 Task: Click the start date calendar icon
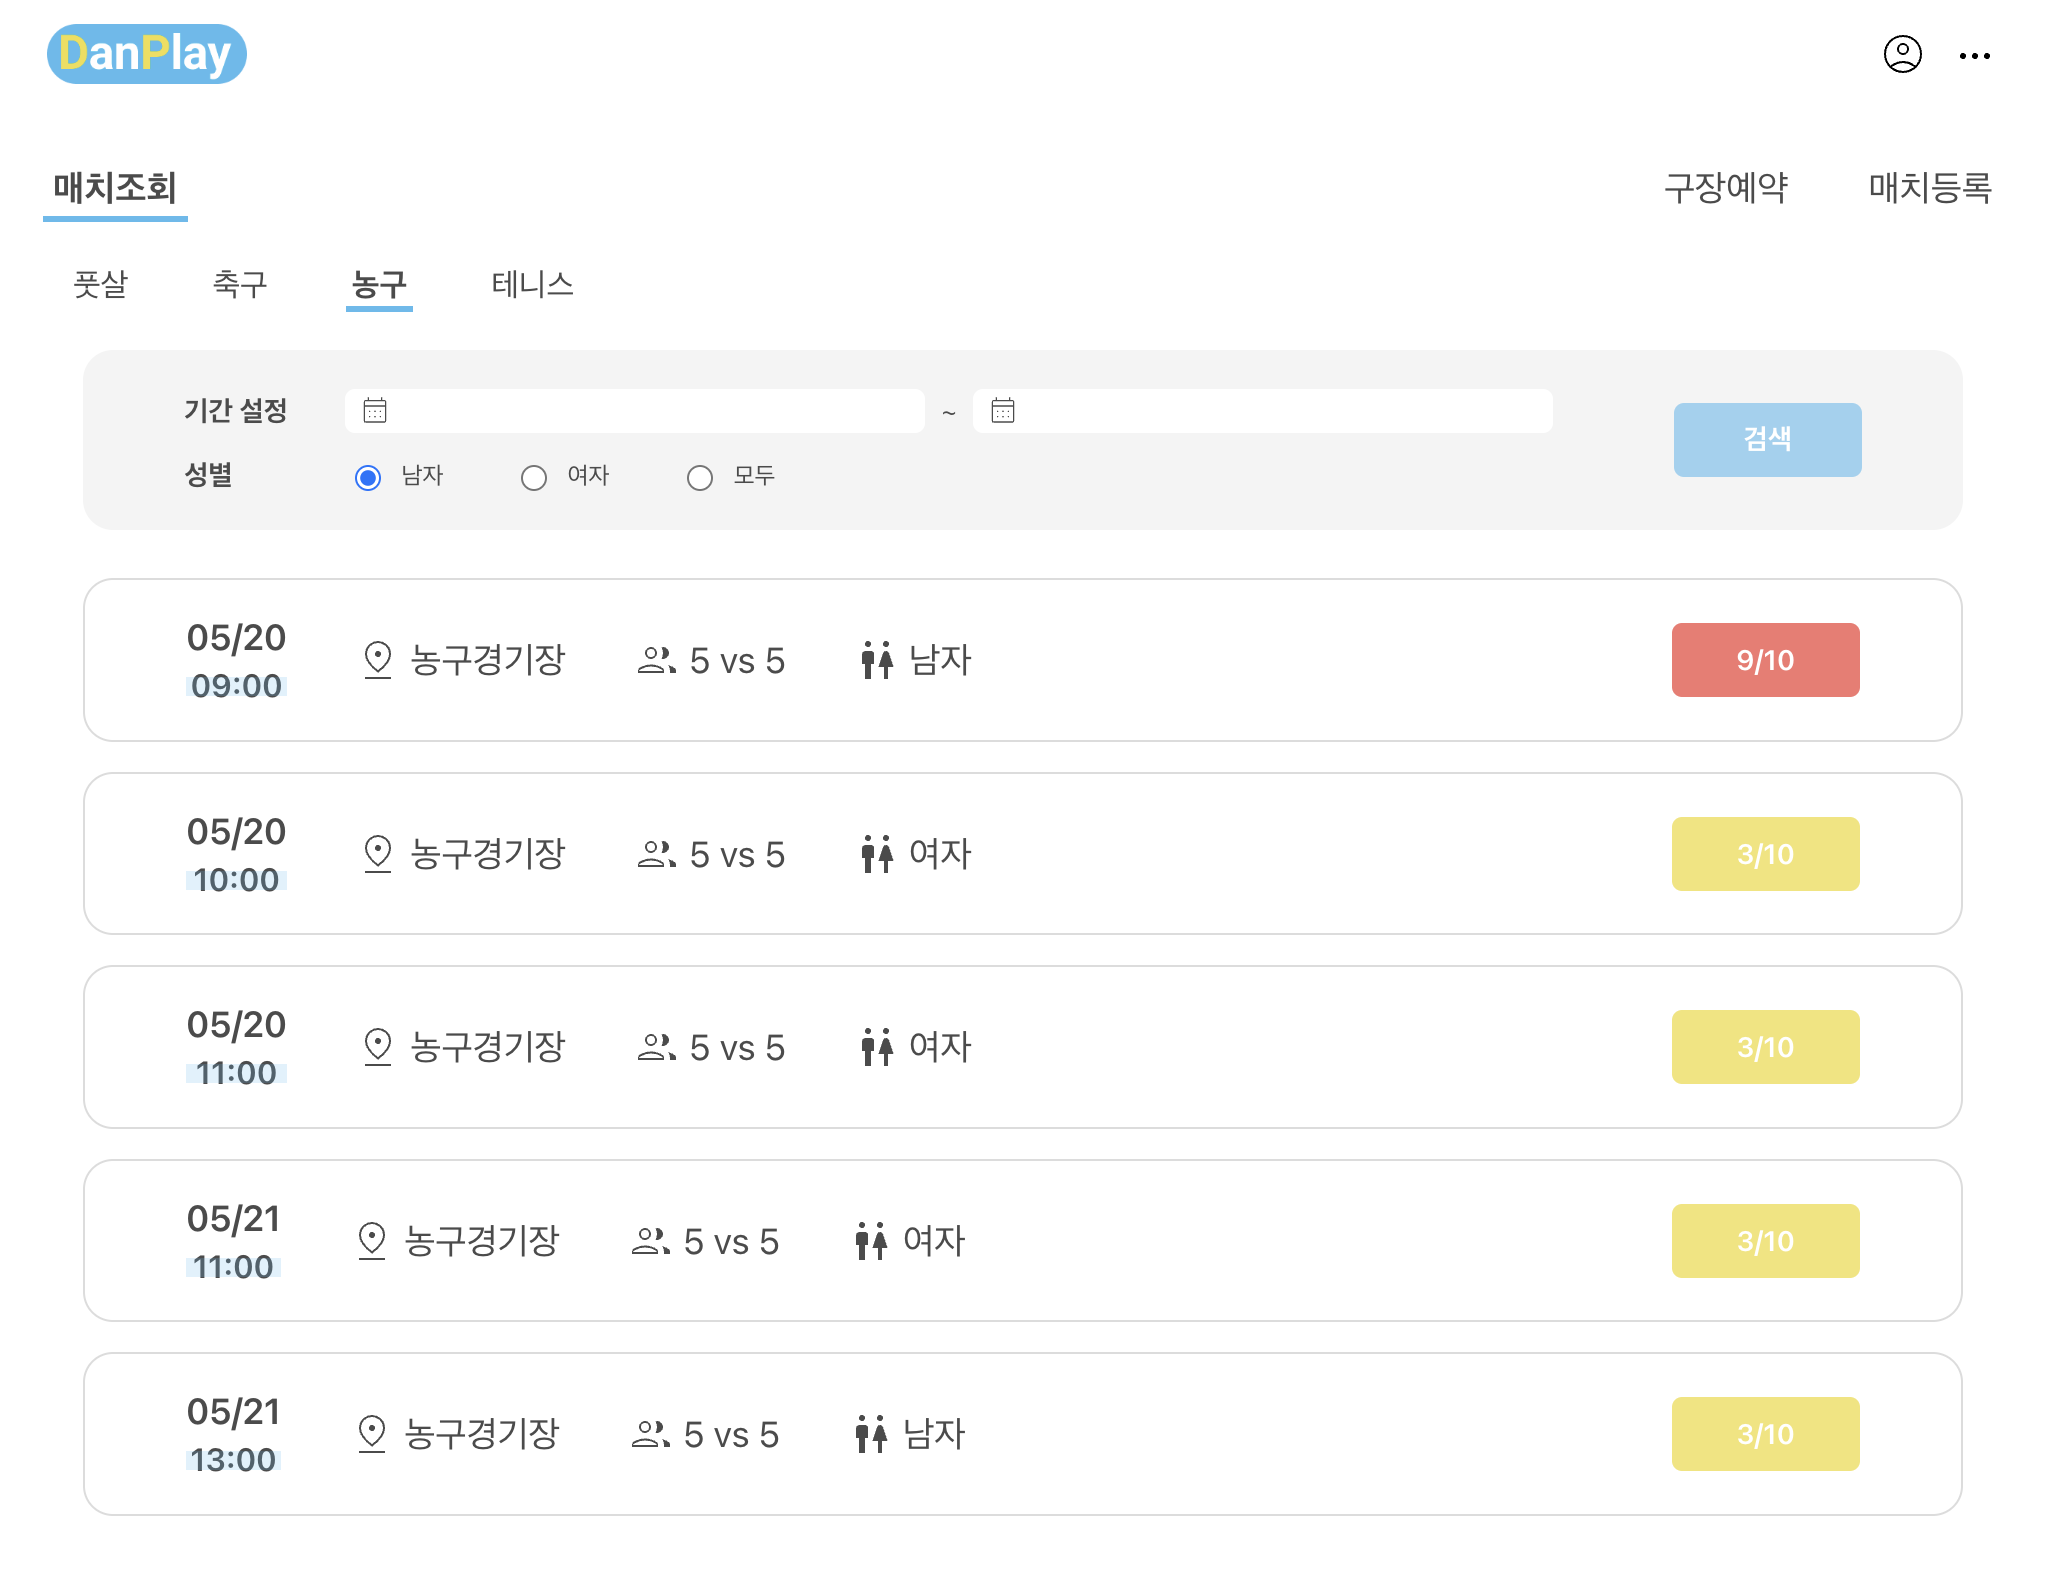click(x=375, y=411)
